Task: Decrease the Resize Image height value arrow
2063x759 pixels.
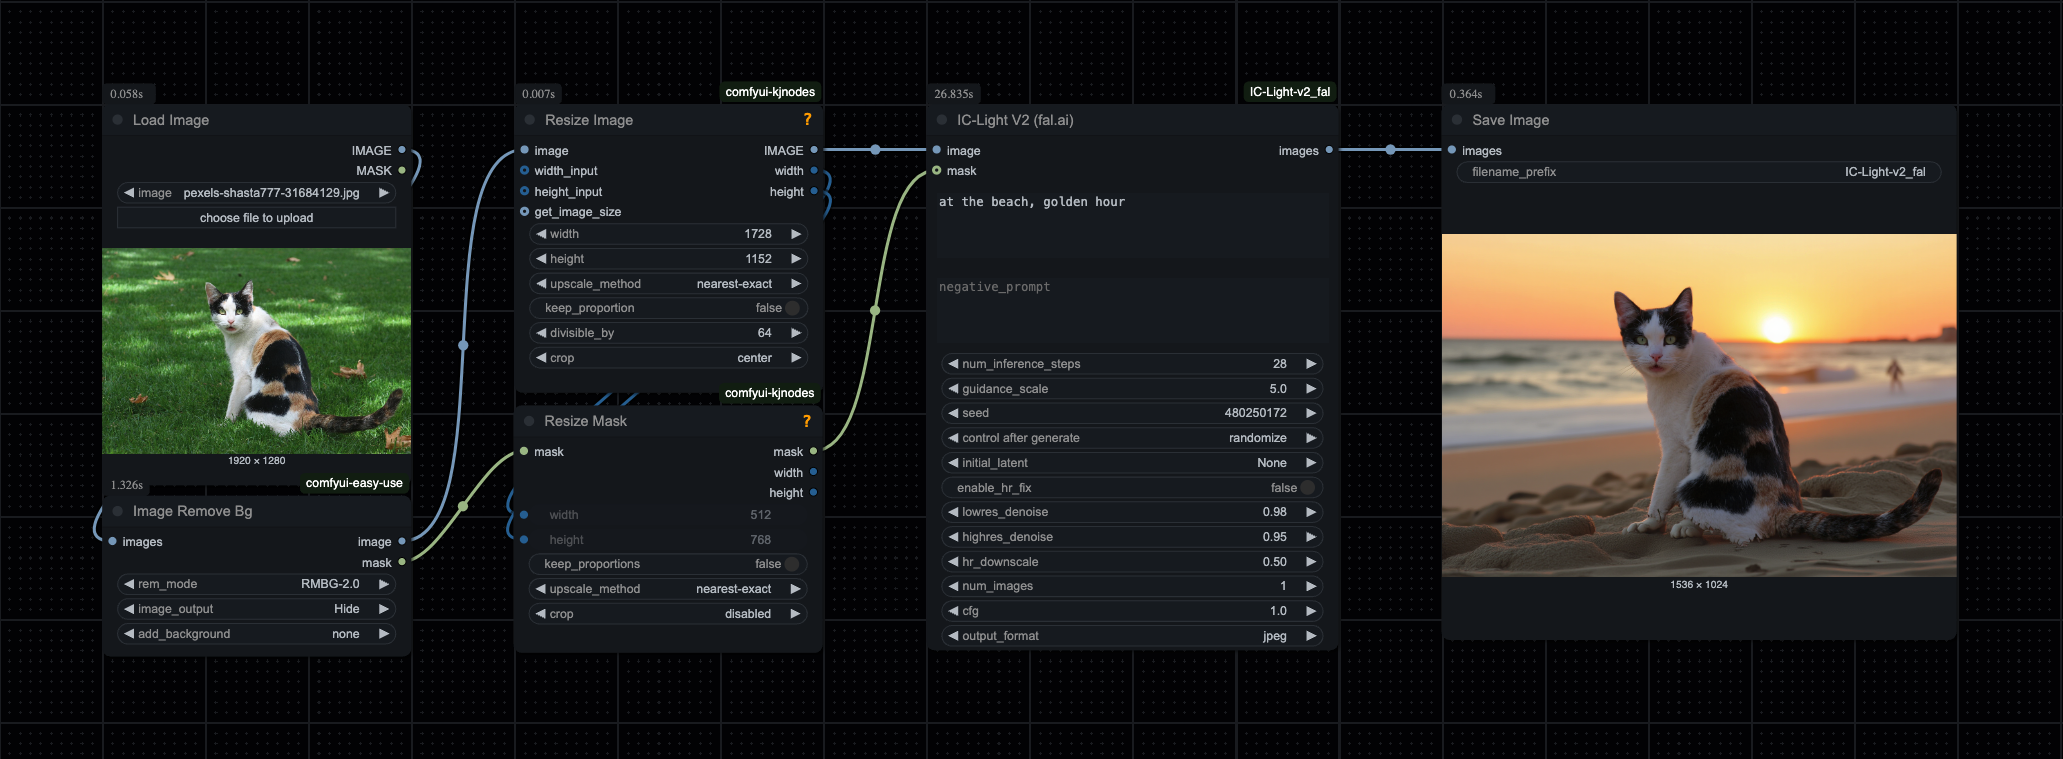Action: (541, 259)
